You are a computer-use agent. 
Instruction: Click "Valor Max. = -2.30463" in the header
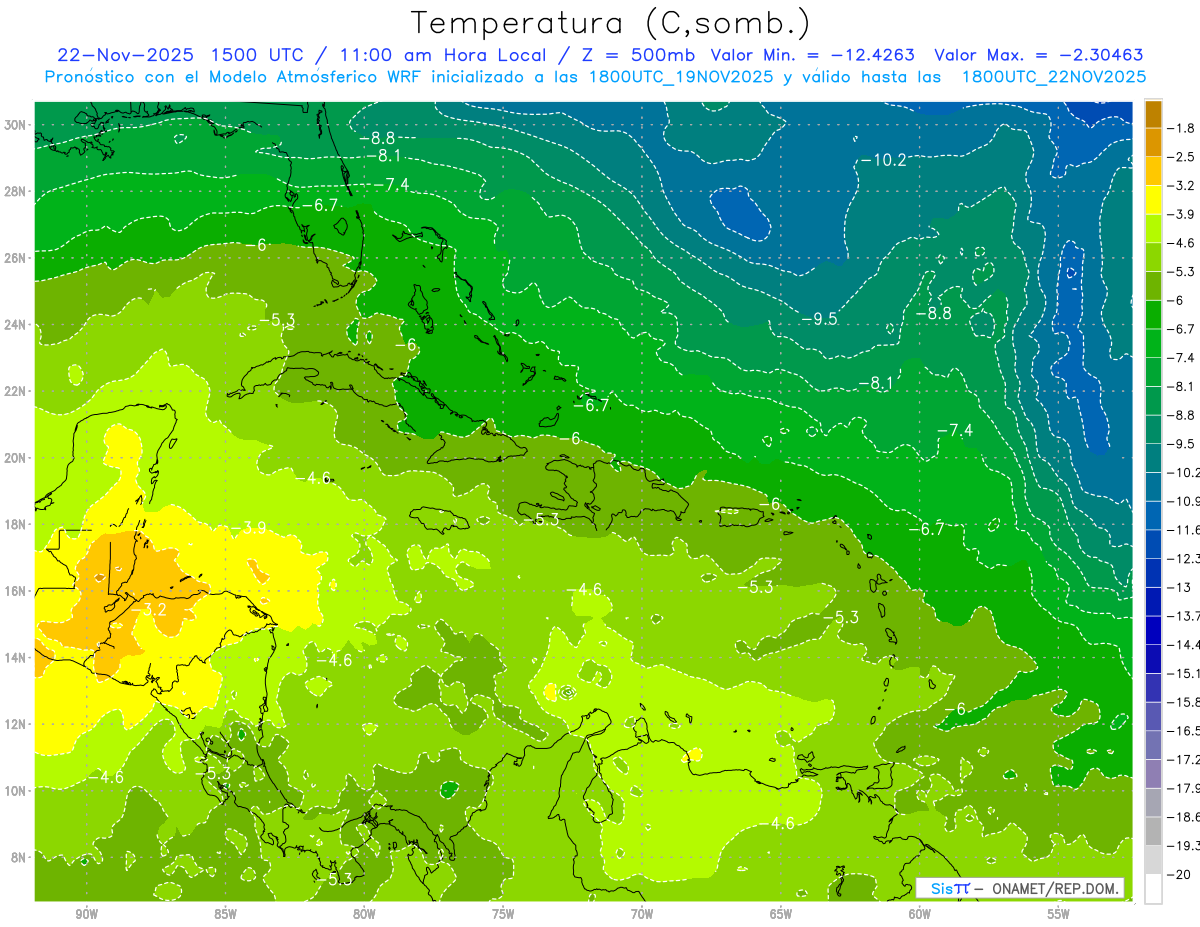[x=1038, y=55]
